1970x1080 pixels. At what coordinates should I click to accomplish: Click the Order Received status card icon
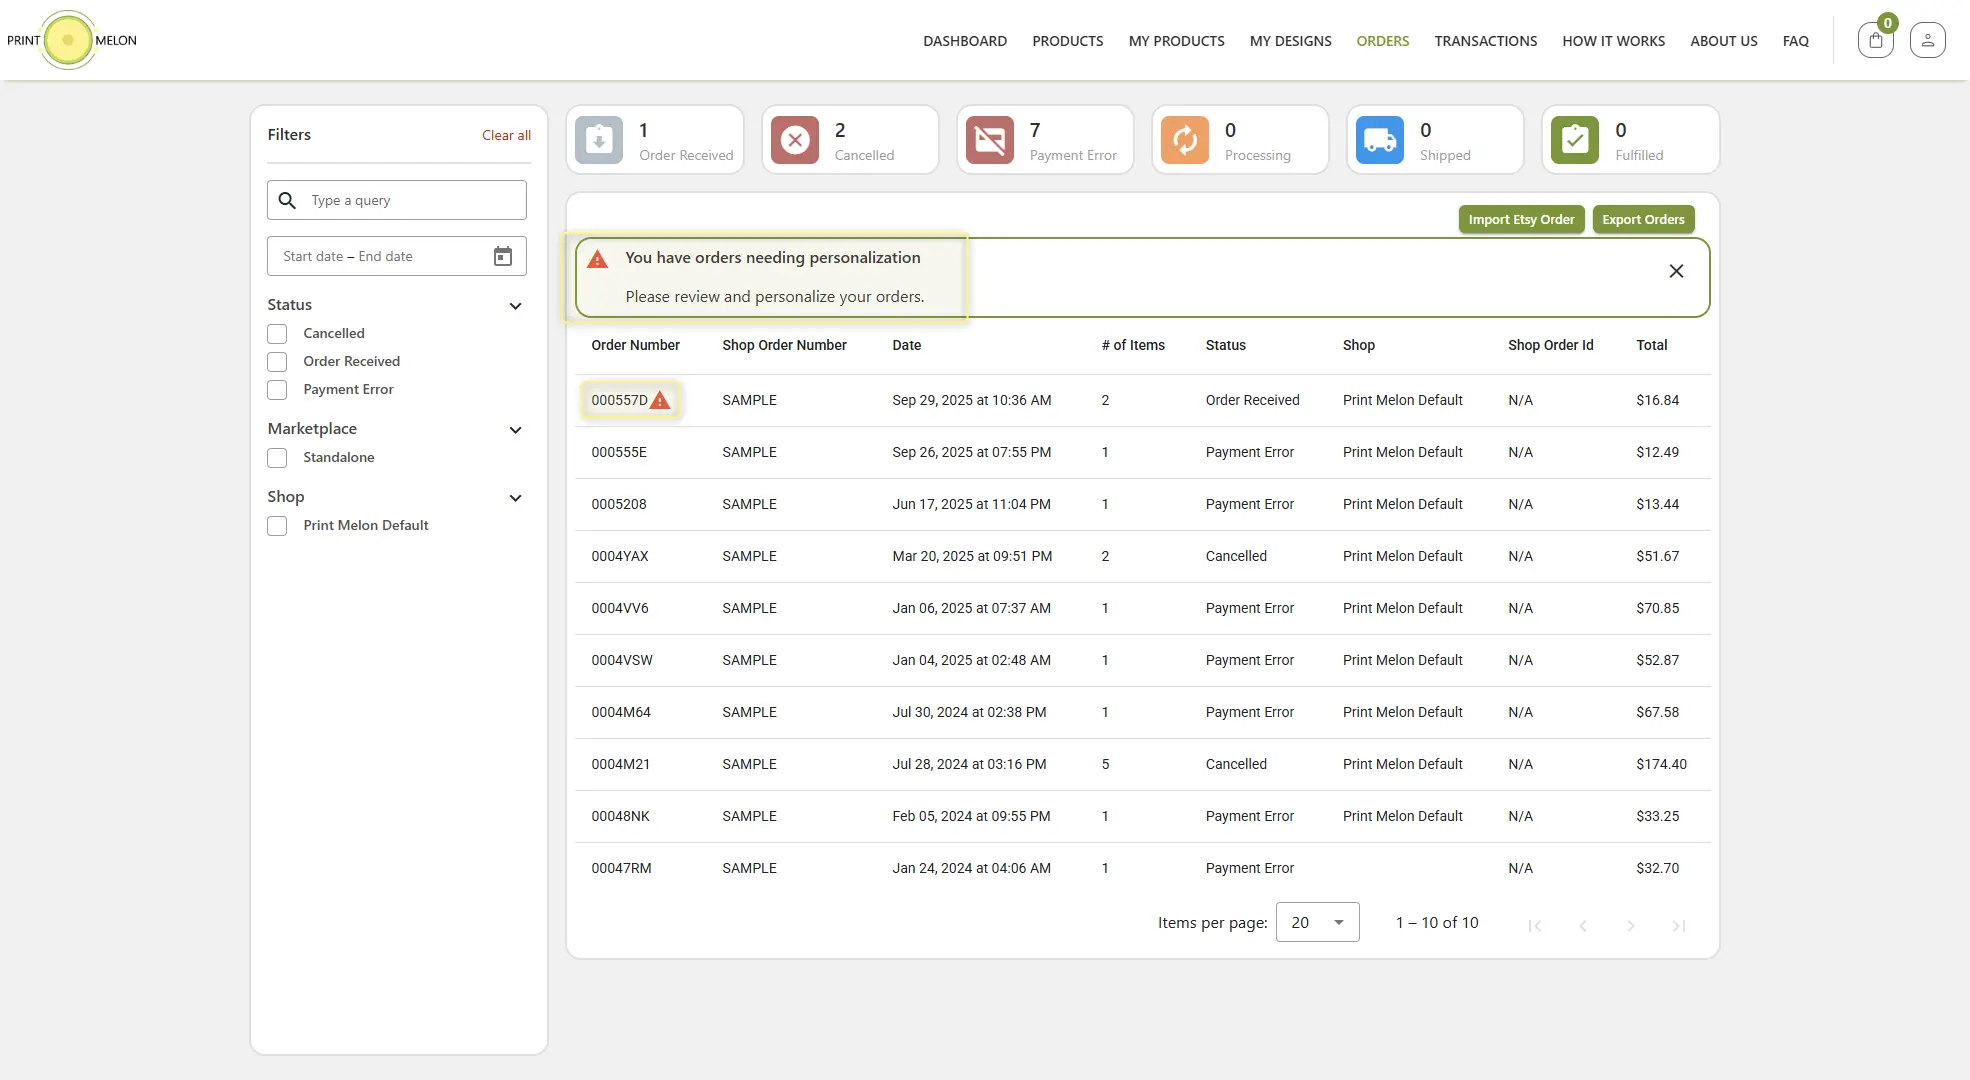(599, 141)
